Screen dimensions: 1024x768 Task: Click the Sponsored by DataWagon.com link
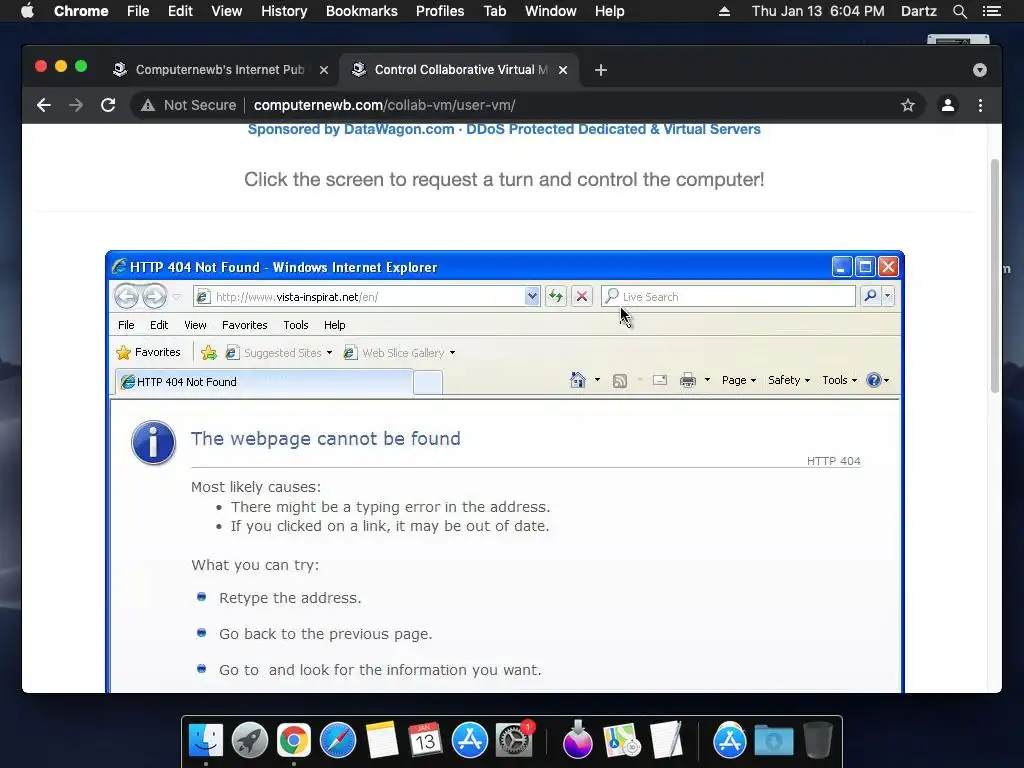pos(504,129)
